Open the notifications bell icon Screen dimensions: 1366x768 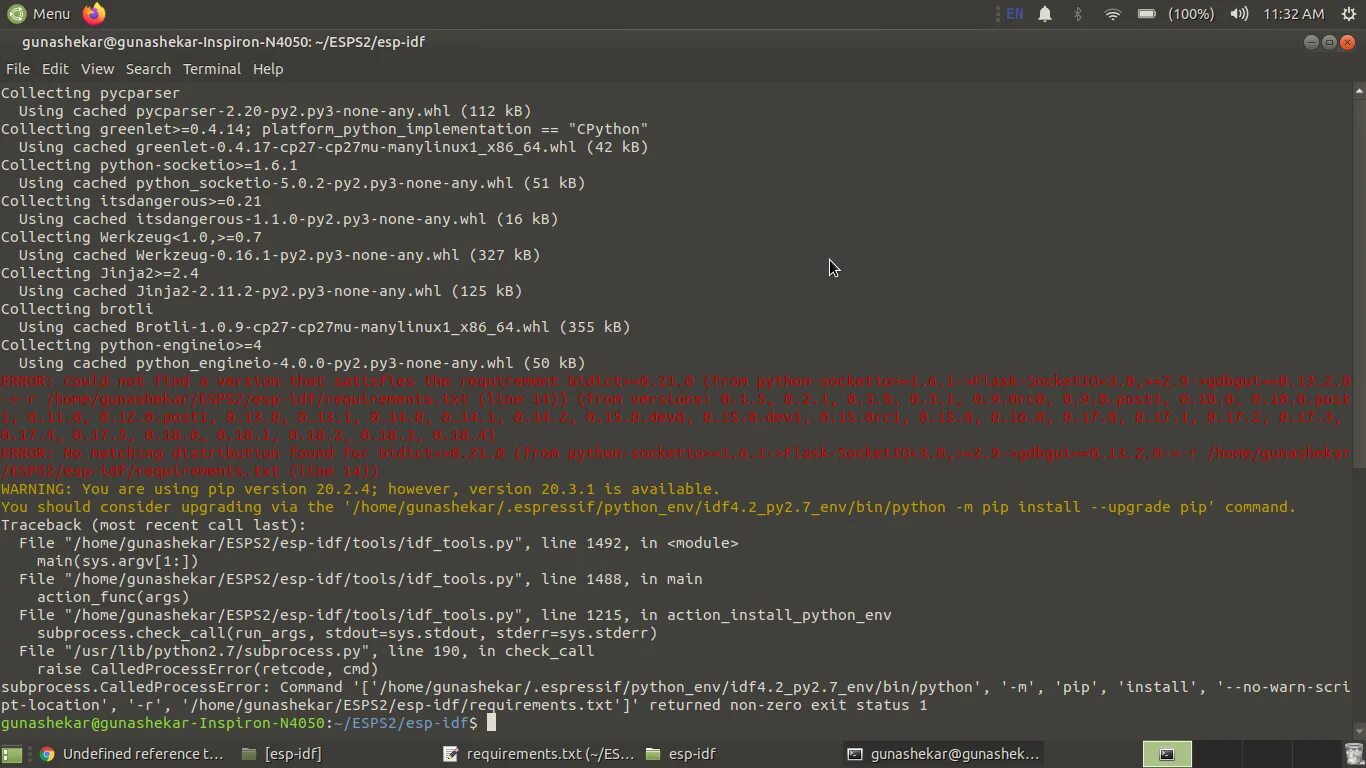pyautogui.click(x=1045, y=14)
